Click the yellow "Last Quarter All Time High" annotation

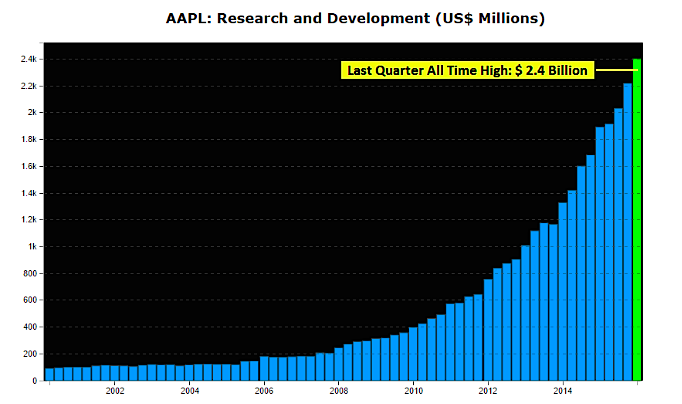click(467, 70)
